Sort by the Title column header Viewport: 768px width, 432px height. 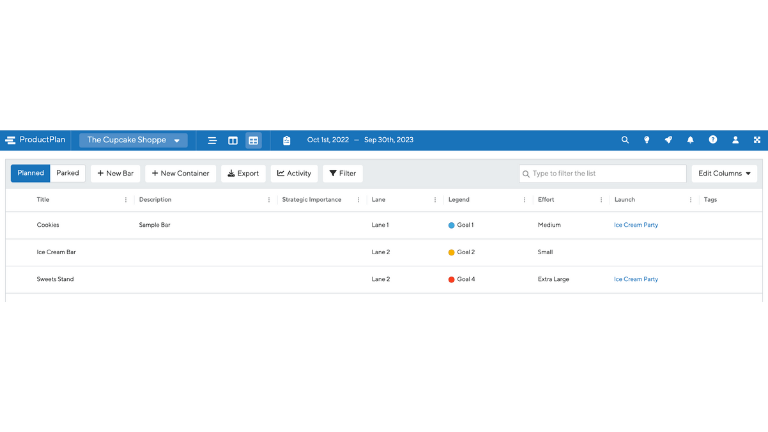[43, 200]
